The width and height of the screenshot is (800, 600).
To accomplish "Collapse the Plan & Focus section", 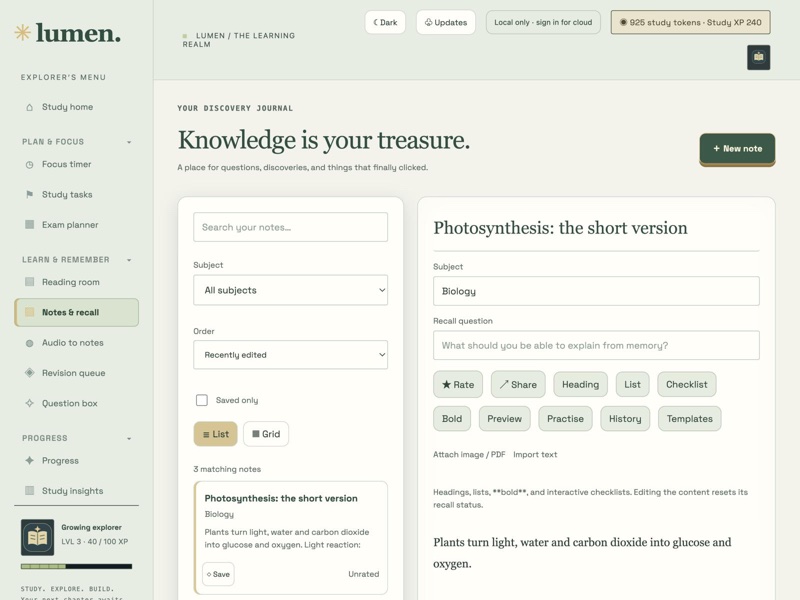I will 129,142.
